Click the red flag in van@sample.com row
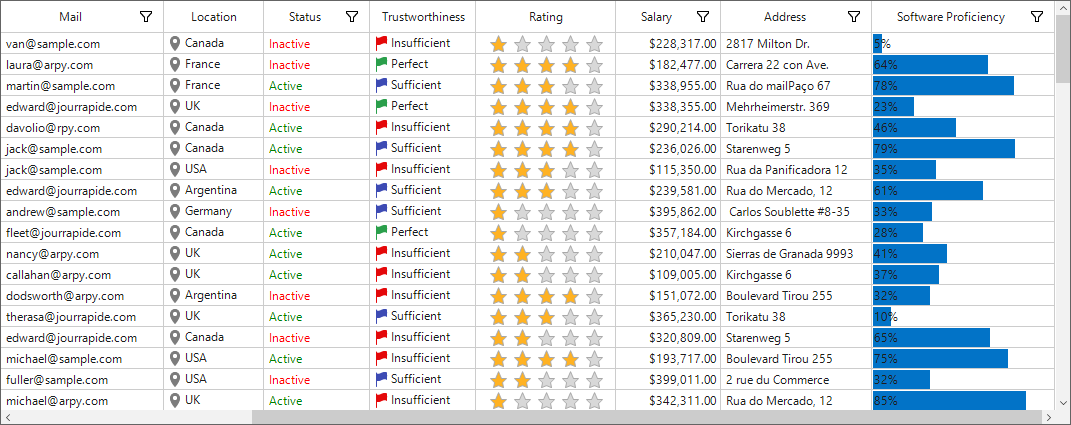This screenshot has width=1071, height=425. (381, 44)
